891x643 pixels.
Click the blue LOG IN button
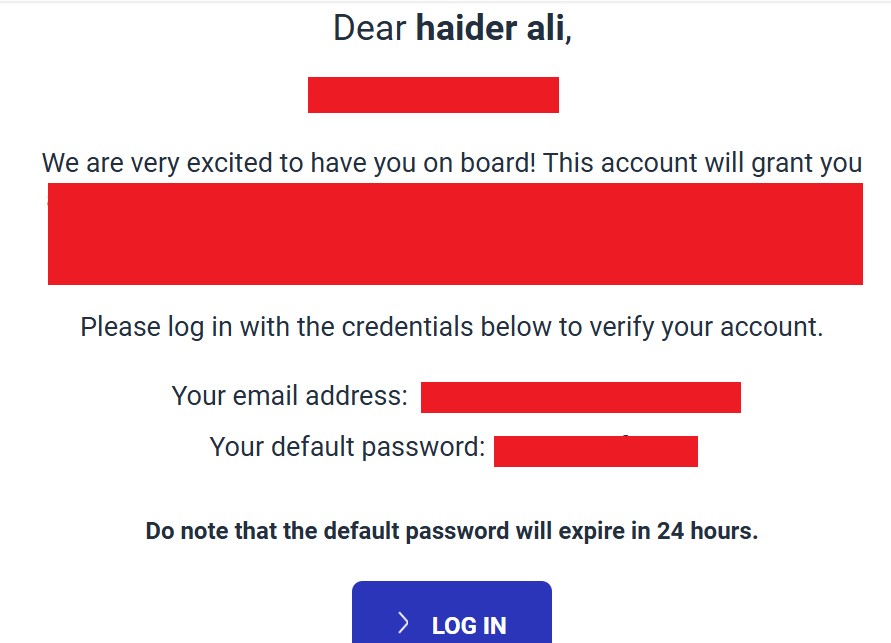pos(452,613)
